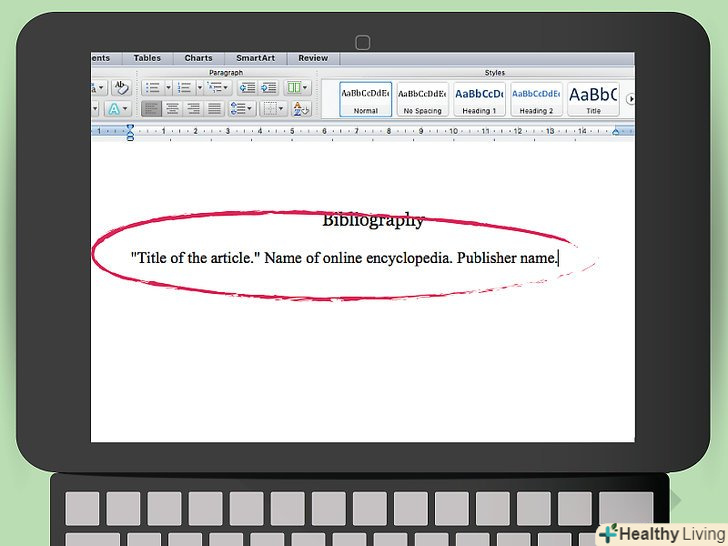The width and height of the screenshot is (728, 546).
Task: Toggle center text alignment
Action: [x=172, y=108]
